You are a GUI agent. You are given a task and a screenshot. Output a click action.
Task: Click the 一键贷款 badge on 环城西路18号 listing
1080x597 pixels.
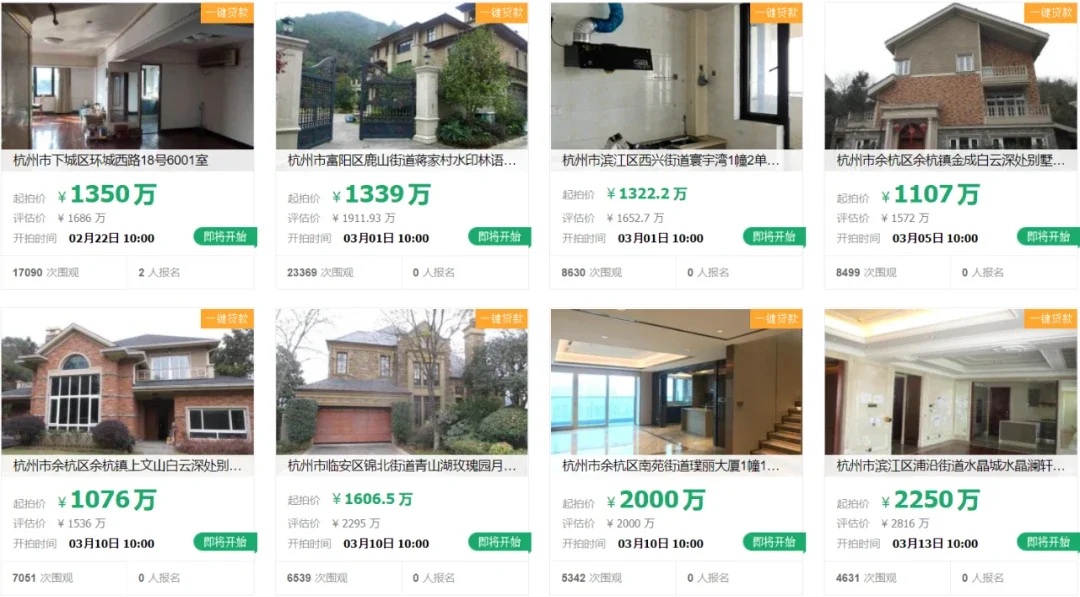click(227, 12)
